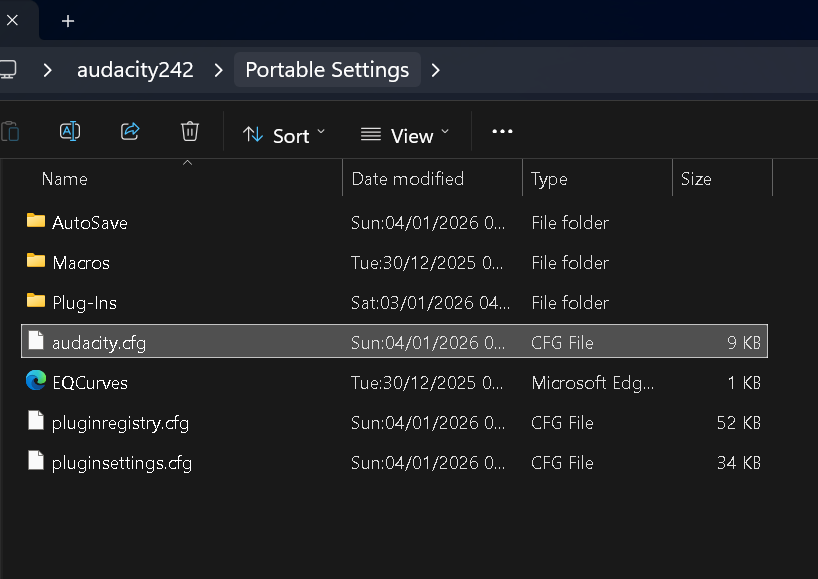Image resolution: width=818 pixels, height=579 pixels.
Task: Click the Rename icon in toolbar
Action: 70,131
